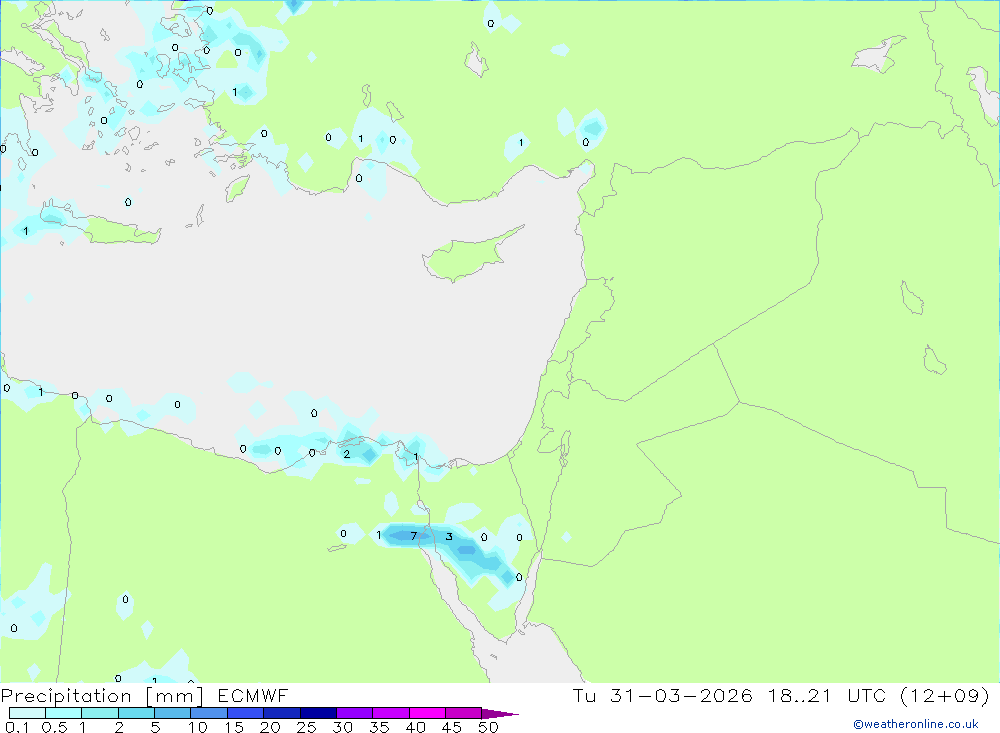Pick the 0.1–0.5 mm legend swatch
The image size is (1000, 733).
point(27,713)
